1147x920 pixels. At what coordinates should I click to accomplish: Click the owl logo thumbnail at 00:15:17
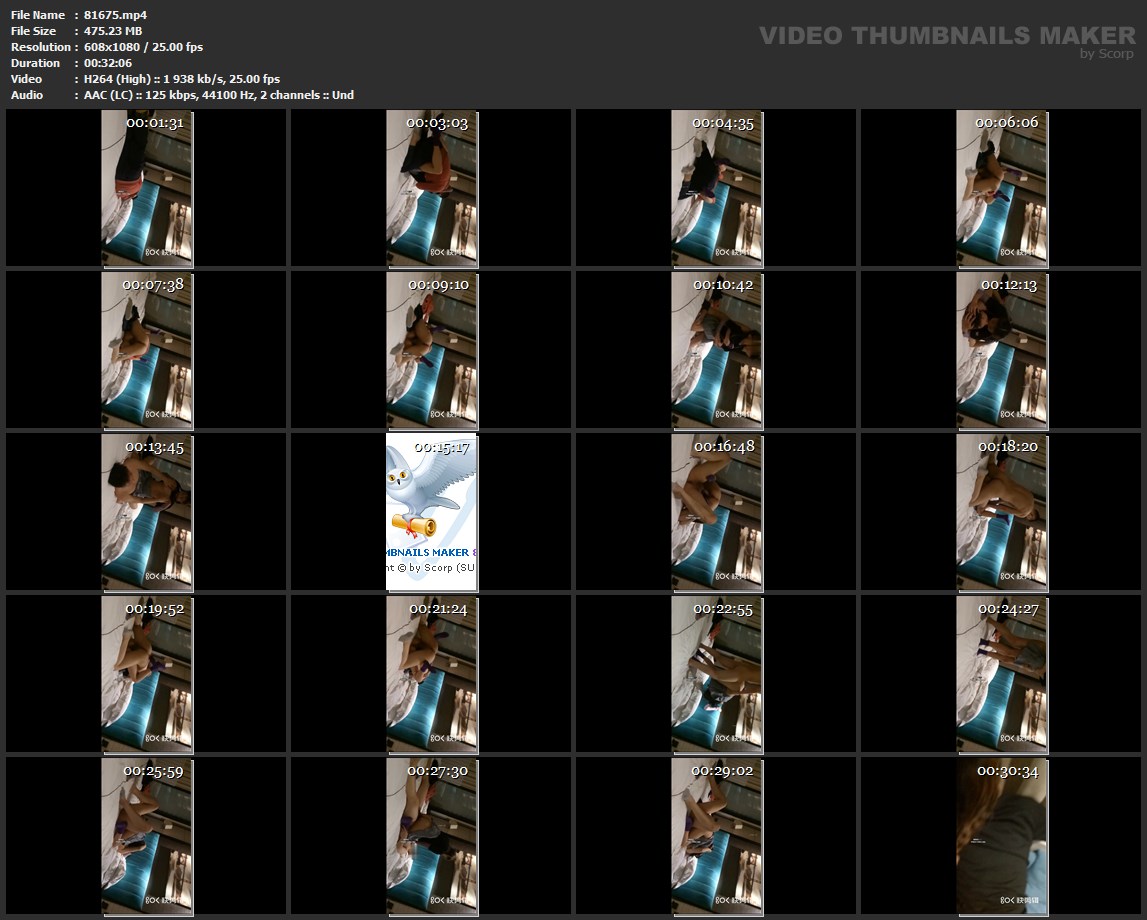point(432,512)
